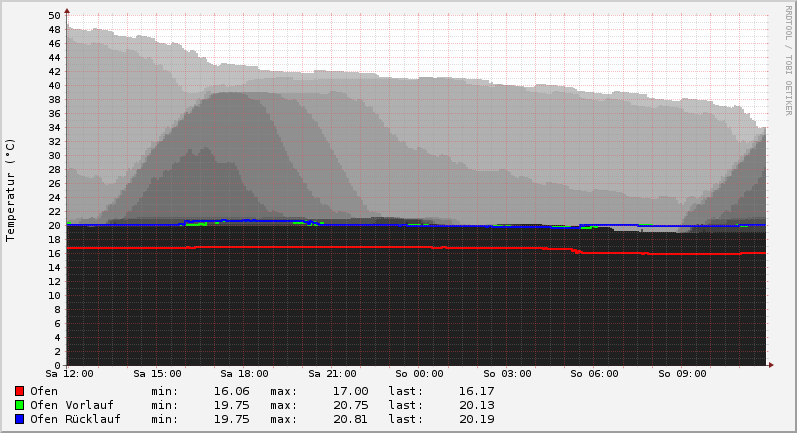Click the blue Ofen Rücklauf legend swatch
The height and width of the screenshot is (433, 797).
click(x=19, y=419)
